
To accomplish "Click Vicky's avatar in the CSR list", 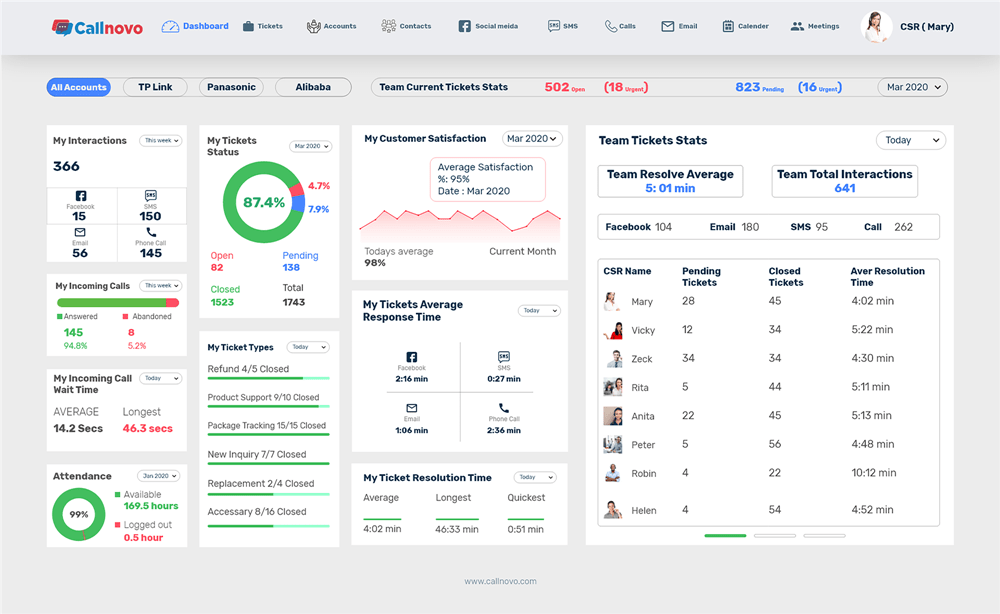I will click(x=614, y=330).
